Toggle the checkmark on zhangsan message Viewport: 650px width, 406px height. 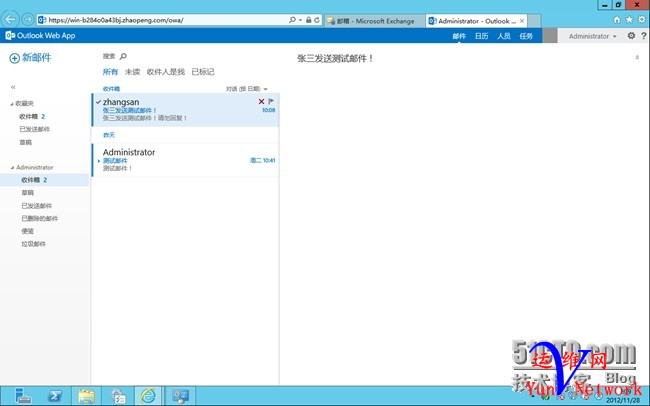click(98, 102)
